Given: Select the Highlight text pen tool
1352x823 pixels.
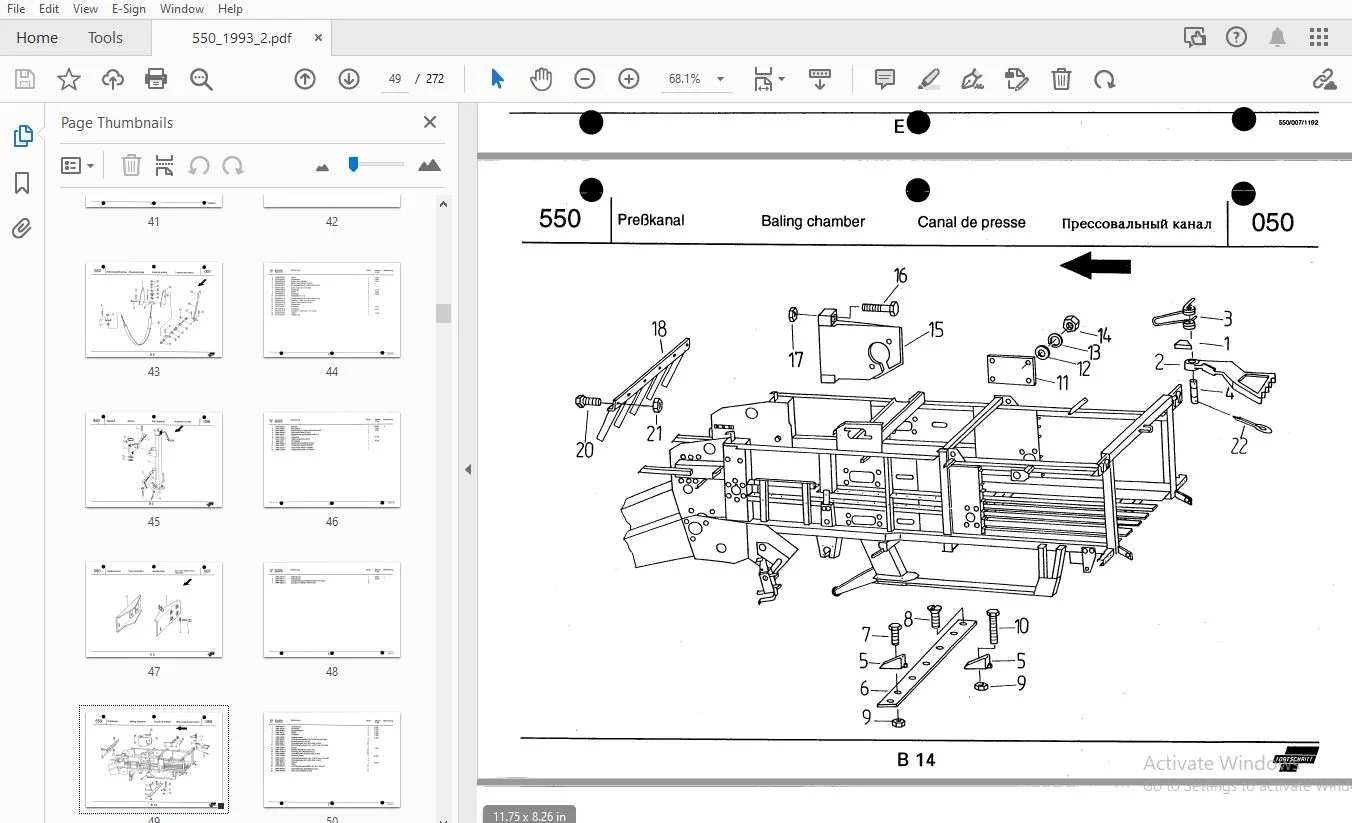Looking at the screenshot, I should 929,79.
